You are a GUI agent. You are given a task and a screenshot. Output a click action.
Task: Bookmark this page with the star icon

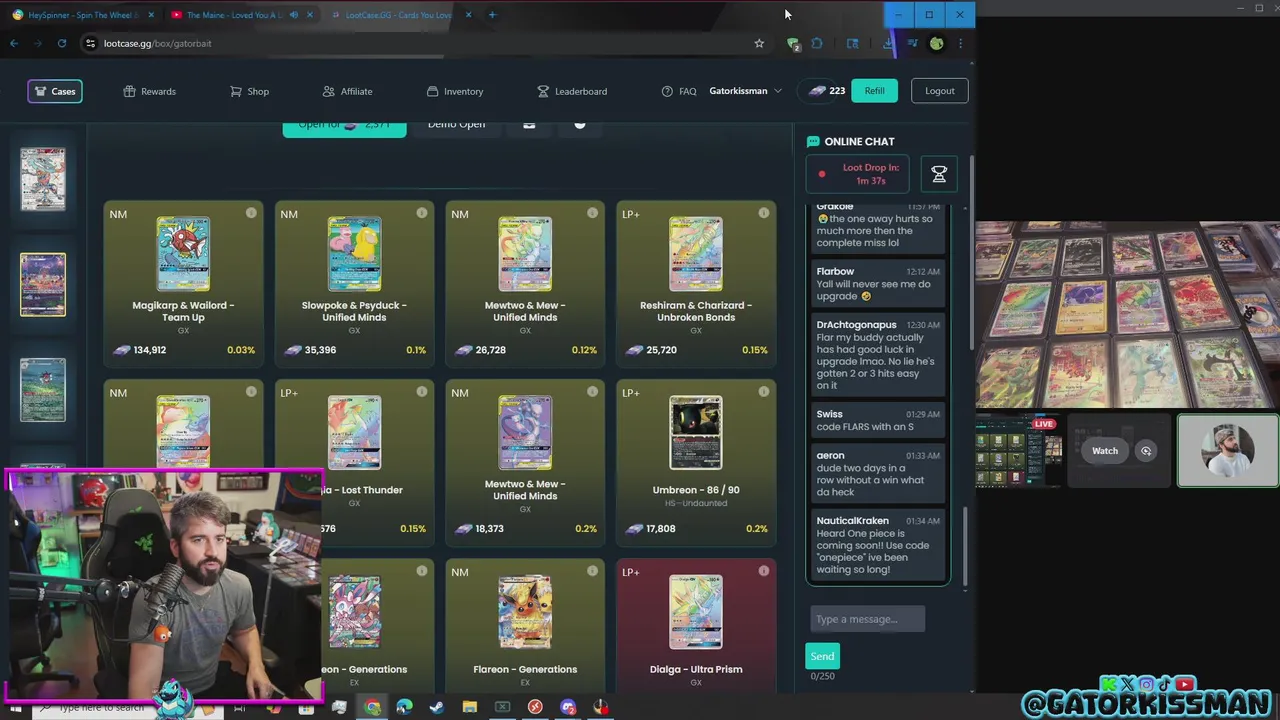coord(759,43)
